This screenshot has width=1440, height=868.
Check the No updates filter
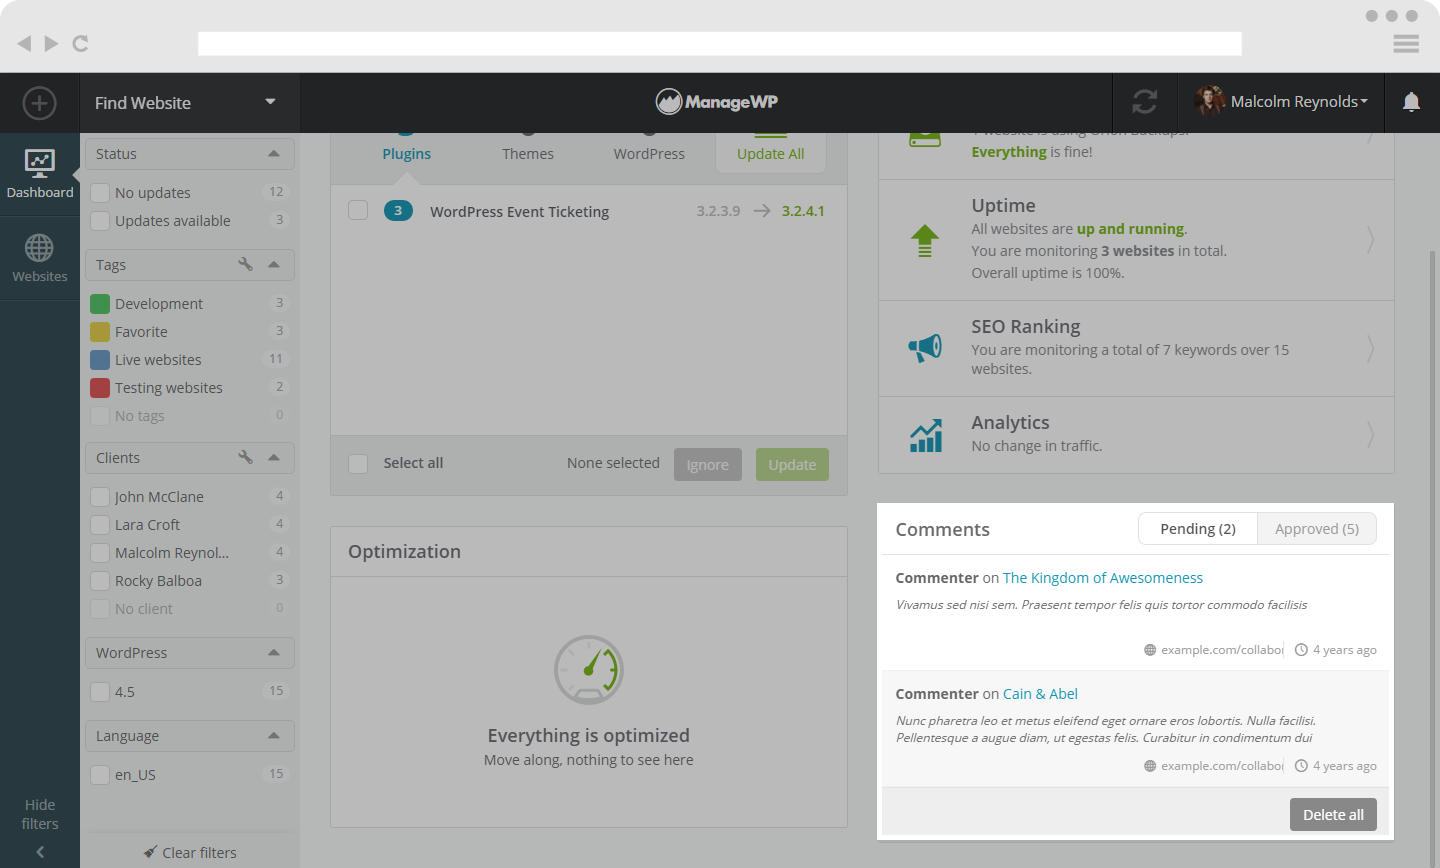click(100, 192)
